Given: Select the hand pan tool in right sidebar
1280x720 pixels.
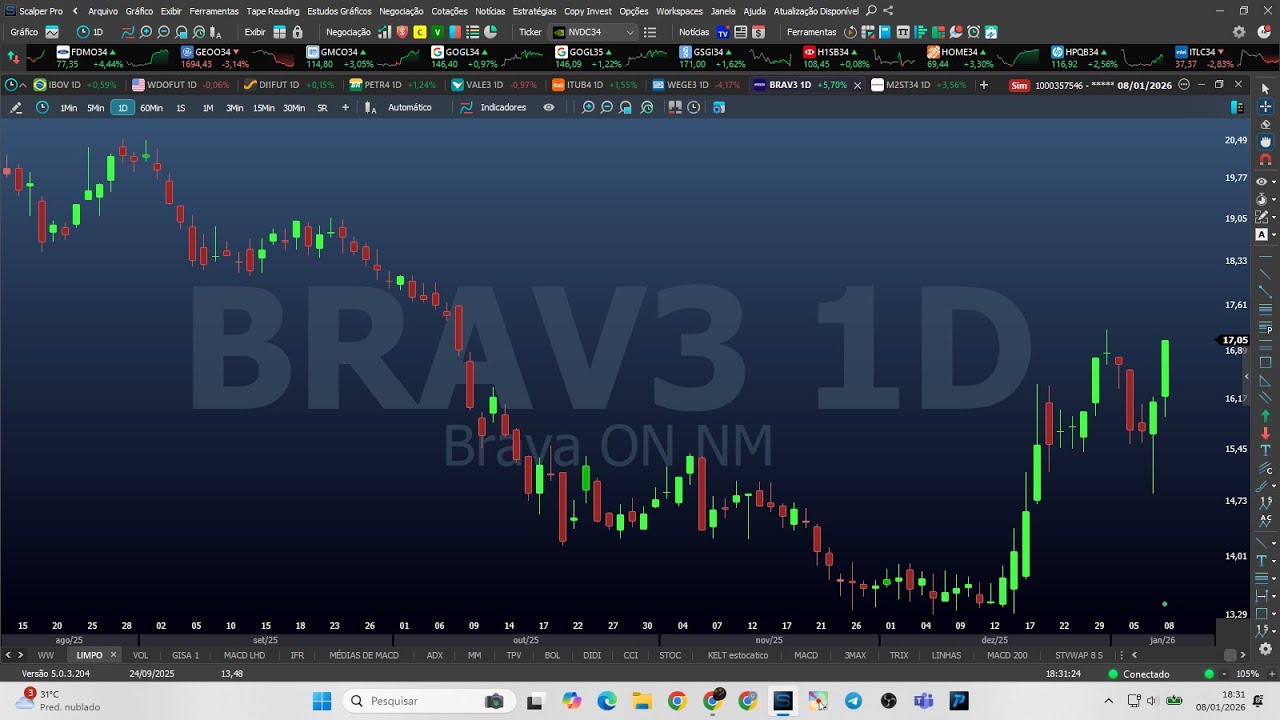Looking at the screenshot, I should pyautogui.click(x=1265, y=142).
